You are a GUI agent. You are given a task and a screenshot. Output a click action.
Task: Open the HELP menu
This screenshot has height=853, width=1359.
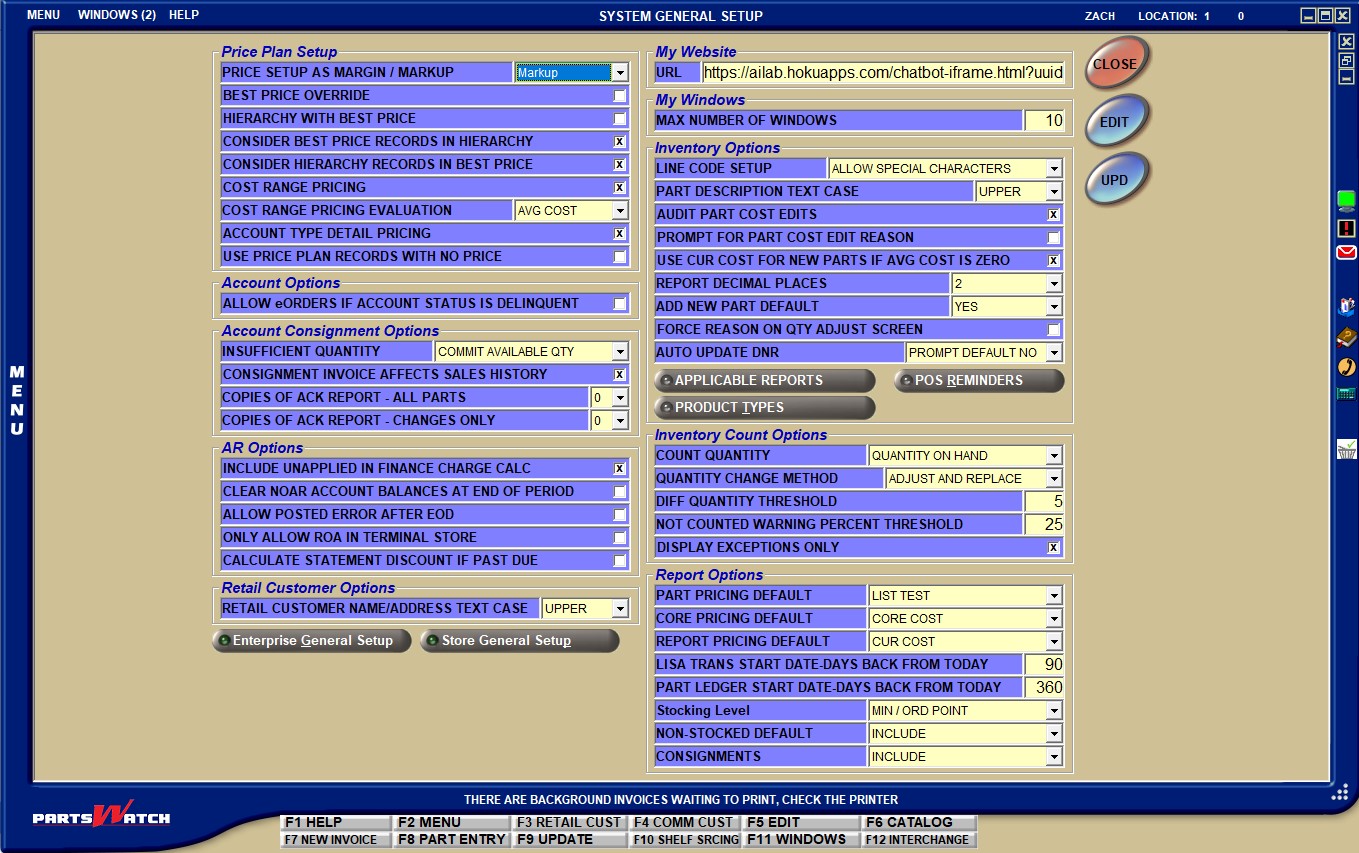(186, 15)
